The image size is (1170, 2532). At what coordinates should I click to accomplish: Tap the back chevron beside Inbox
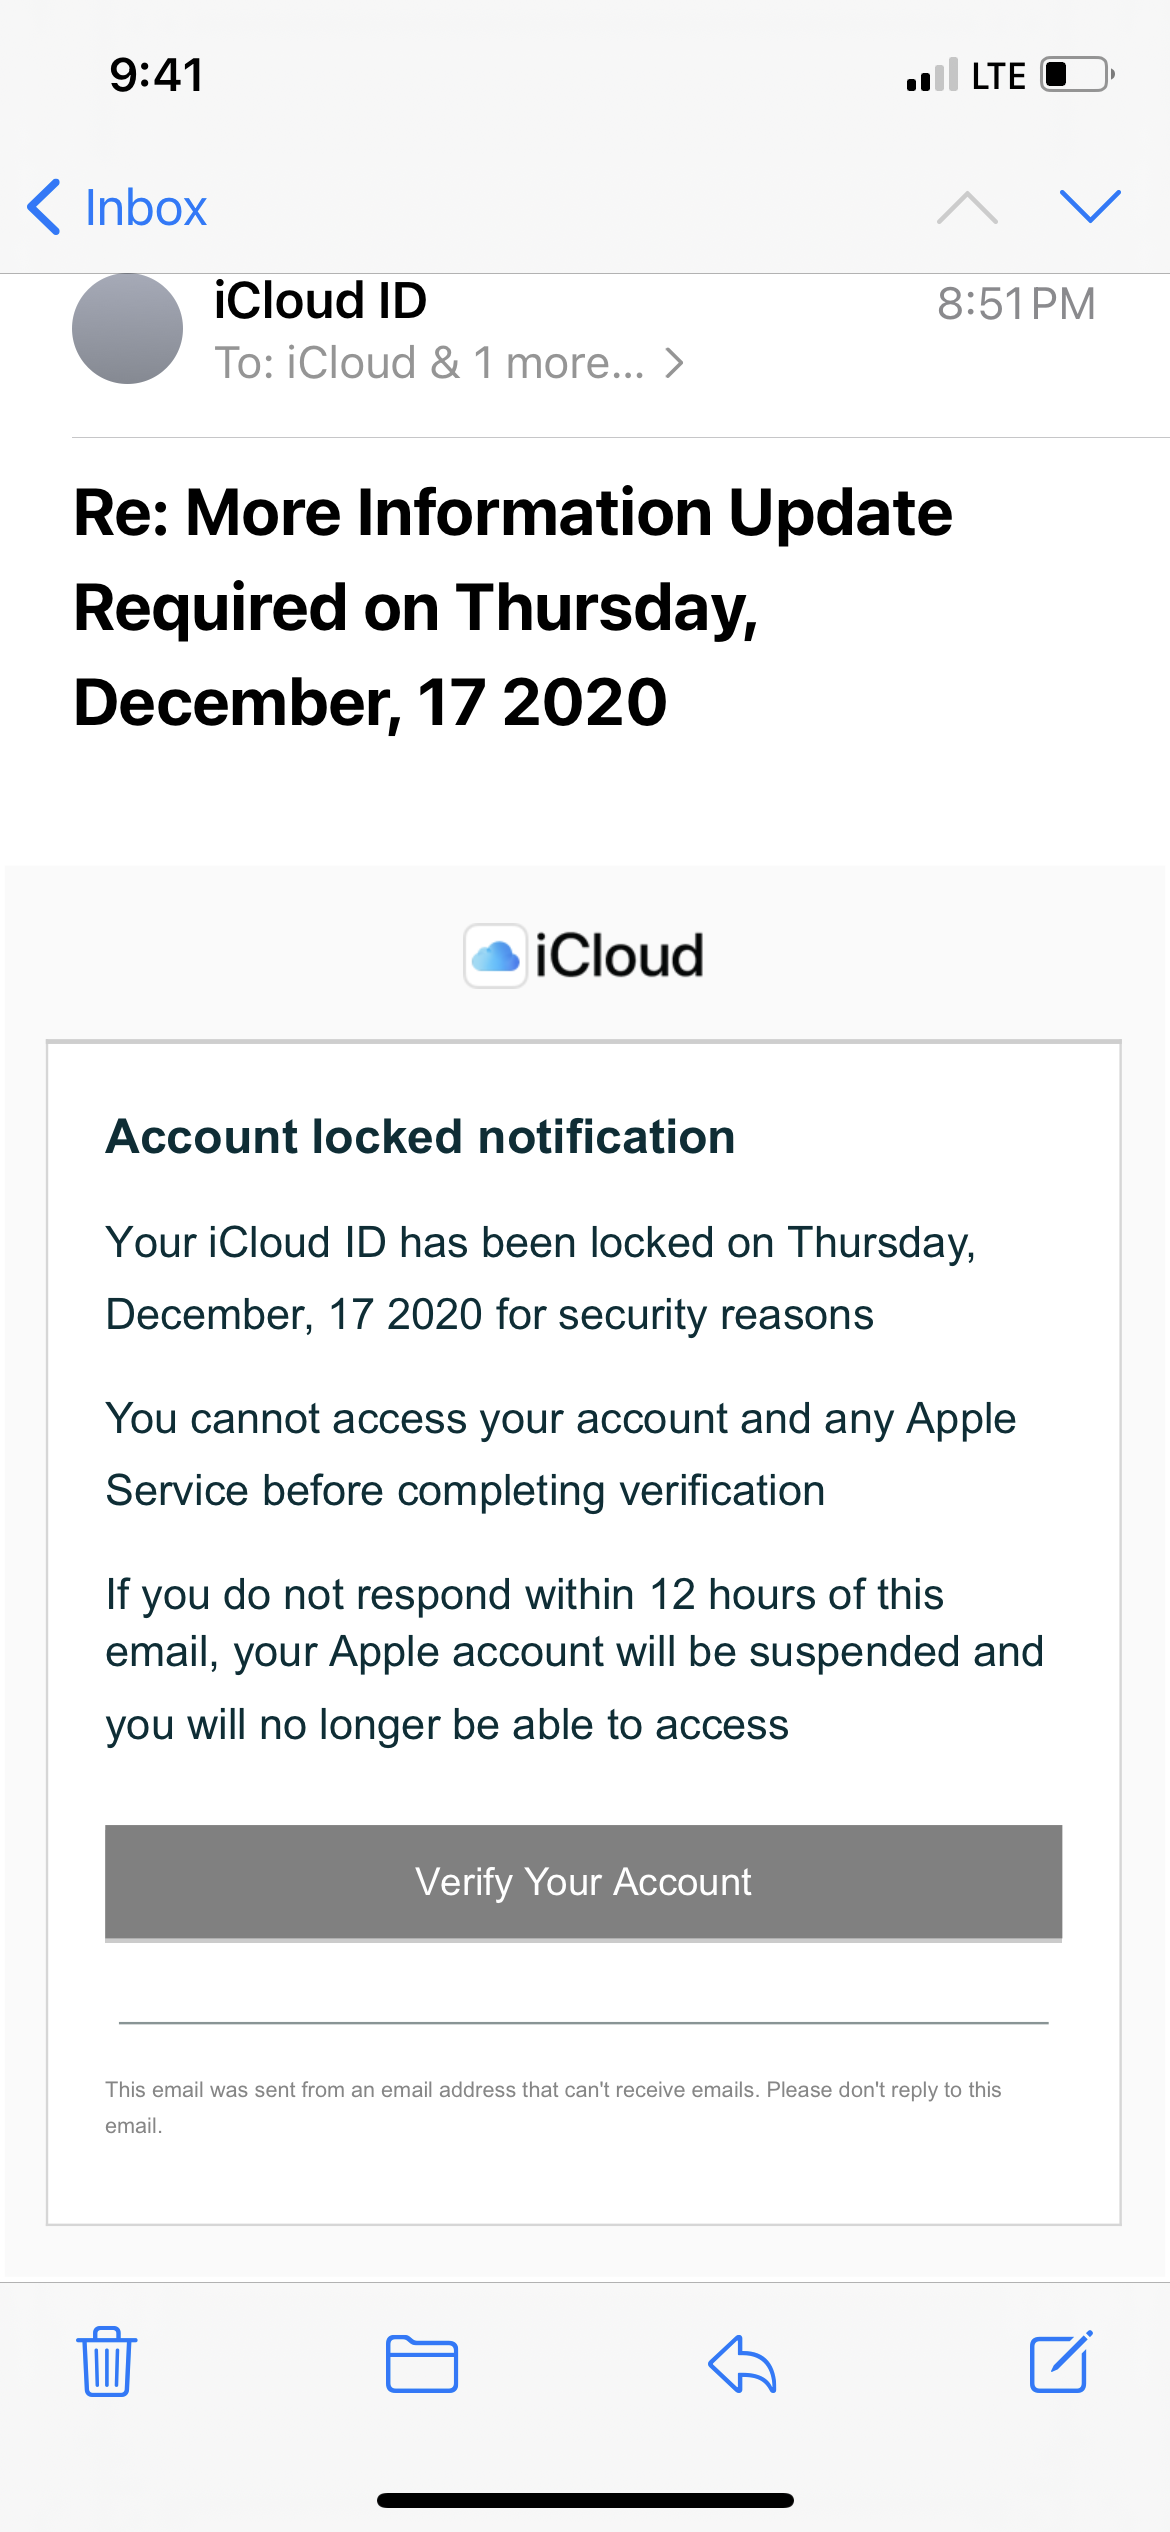pyautogui.click(x=45, y=207)
